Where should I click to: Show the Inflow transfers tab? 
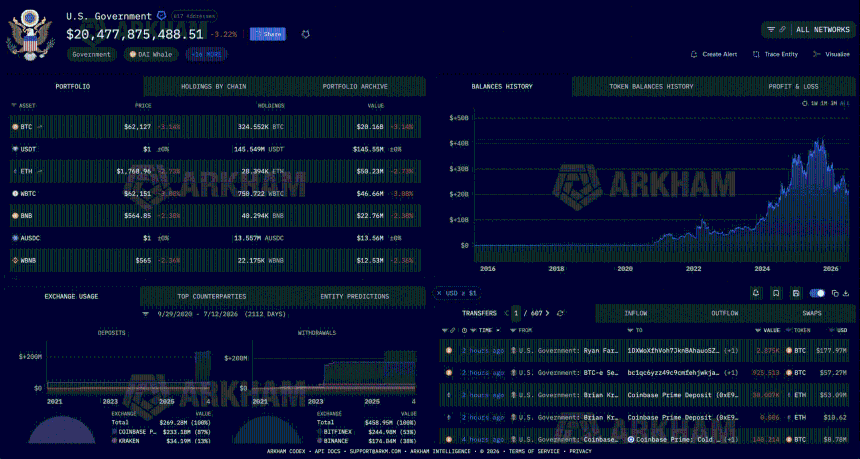638,313
